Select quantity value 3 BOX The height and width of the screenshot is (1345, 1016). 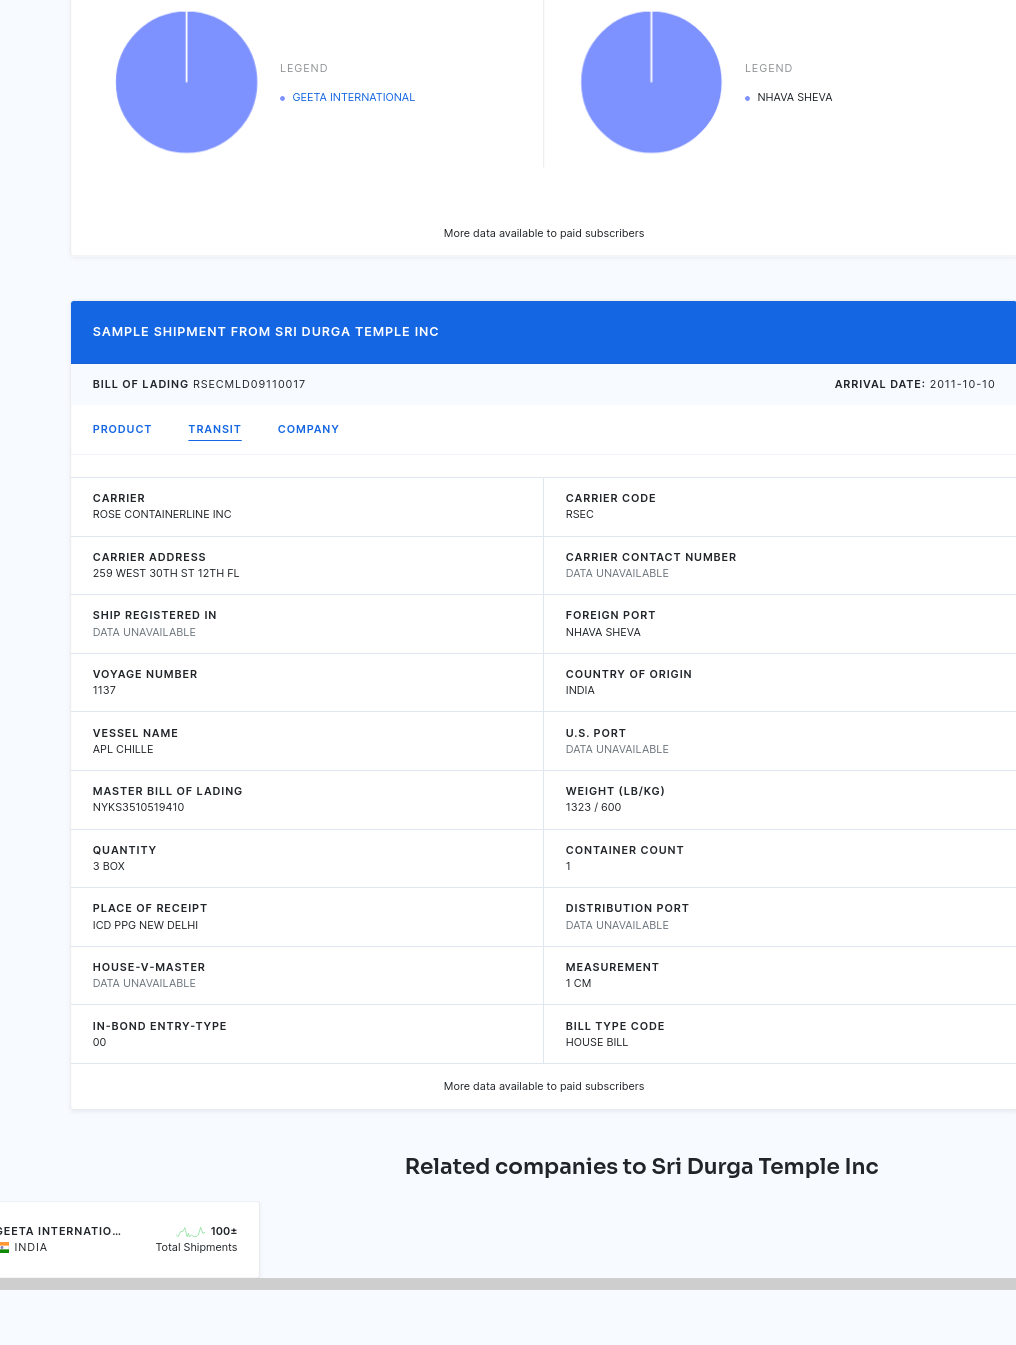coord(109,866)
